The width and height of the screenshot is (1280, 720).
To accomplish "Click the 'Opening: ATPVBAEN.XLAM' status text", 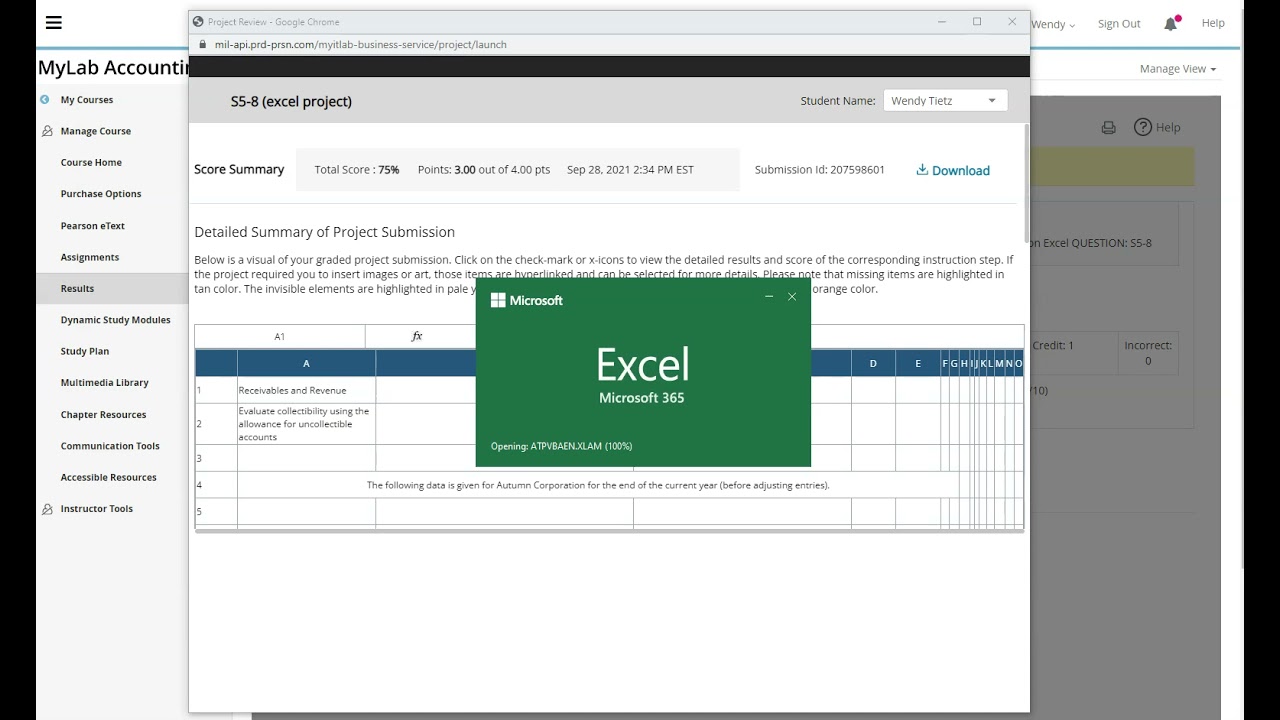I will tap(562, 446).
